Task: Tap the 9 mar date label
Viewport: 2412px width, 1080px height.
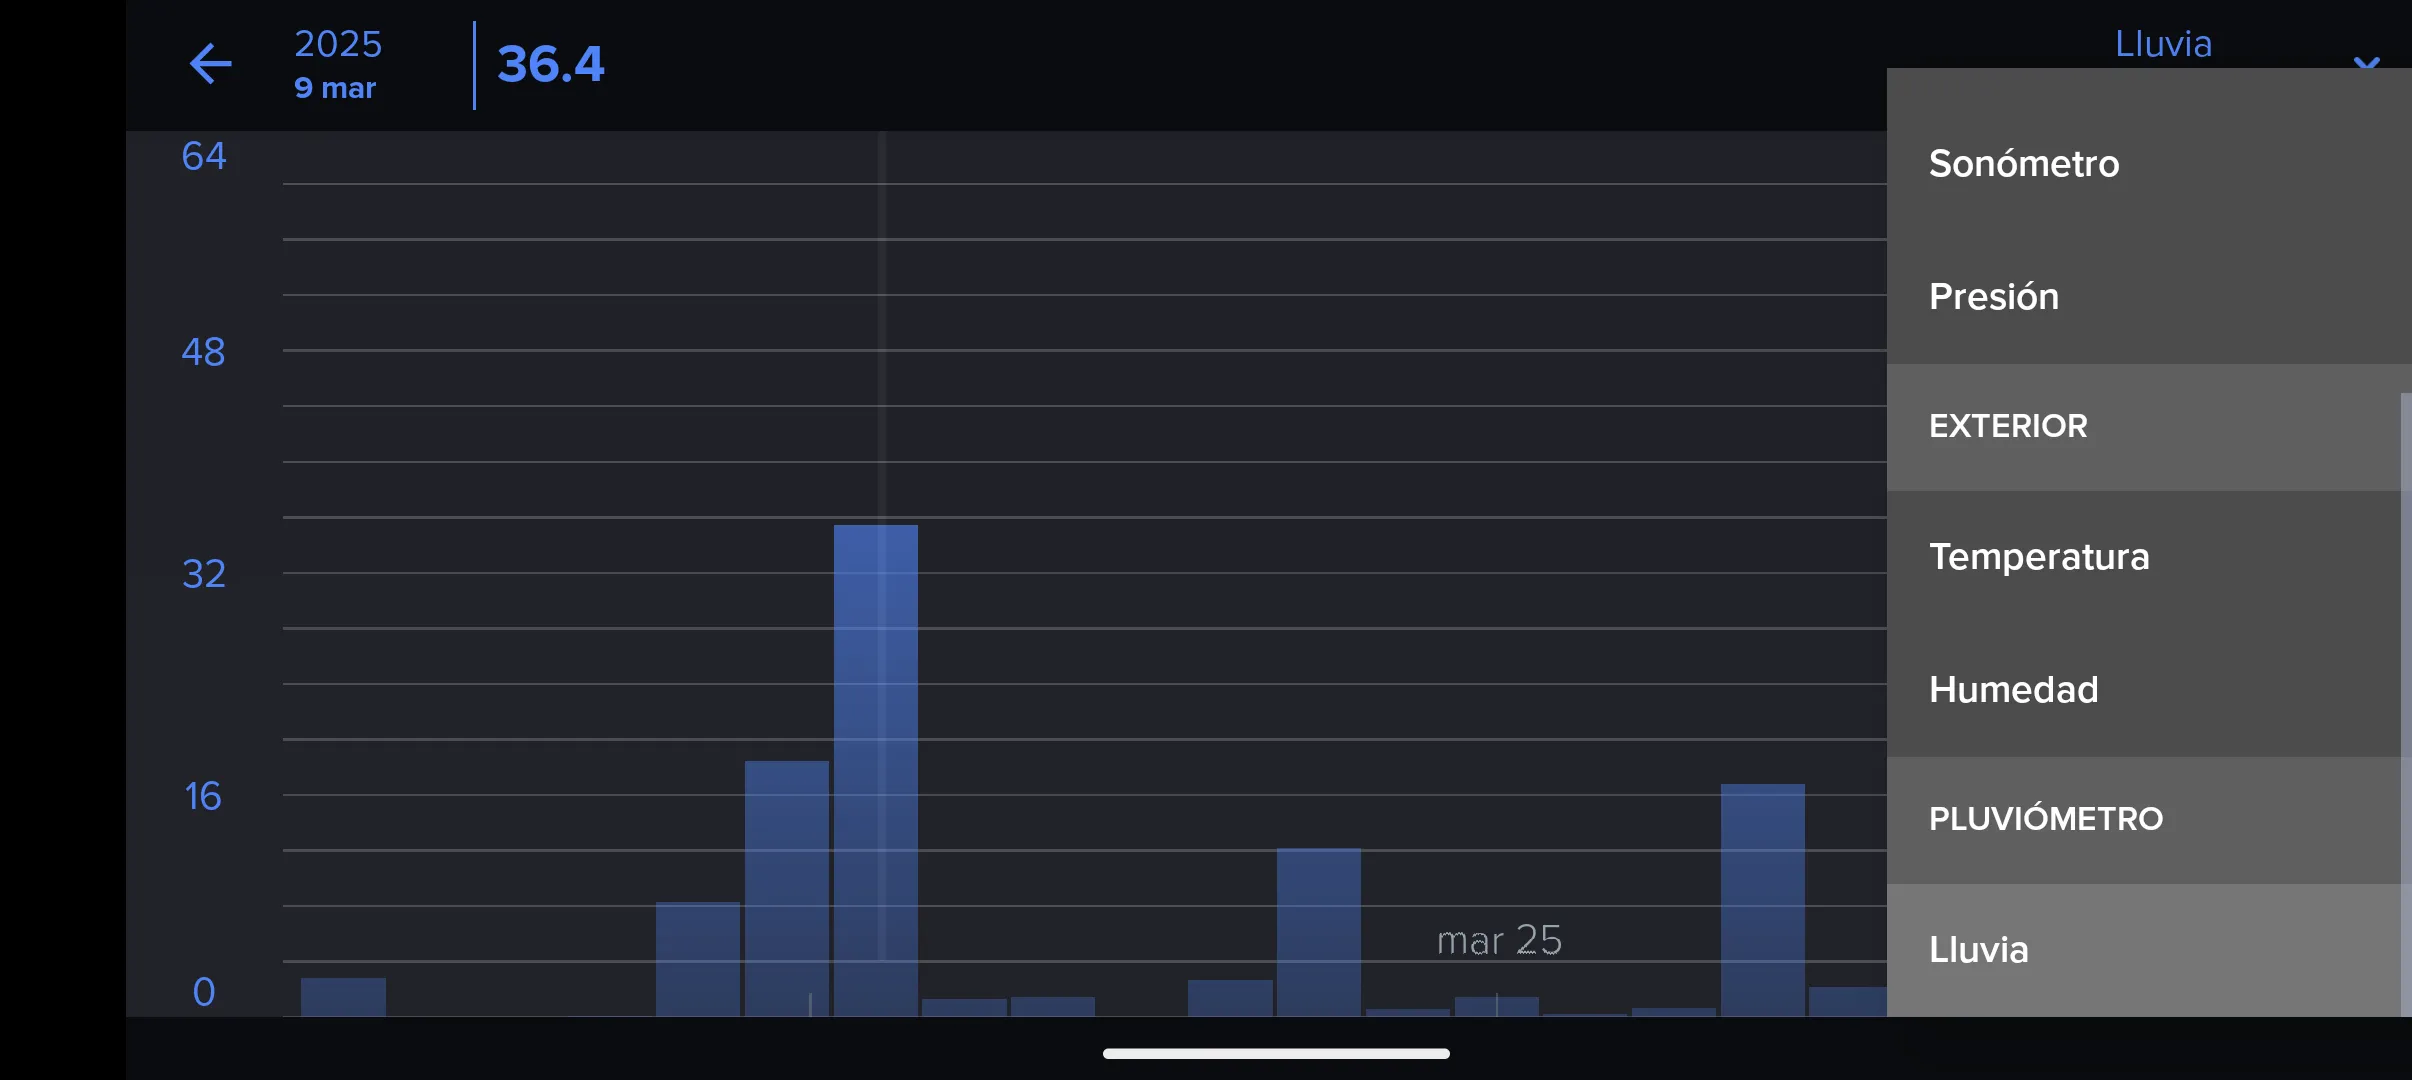Action: coord(335,89)
